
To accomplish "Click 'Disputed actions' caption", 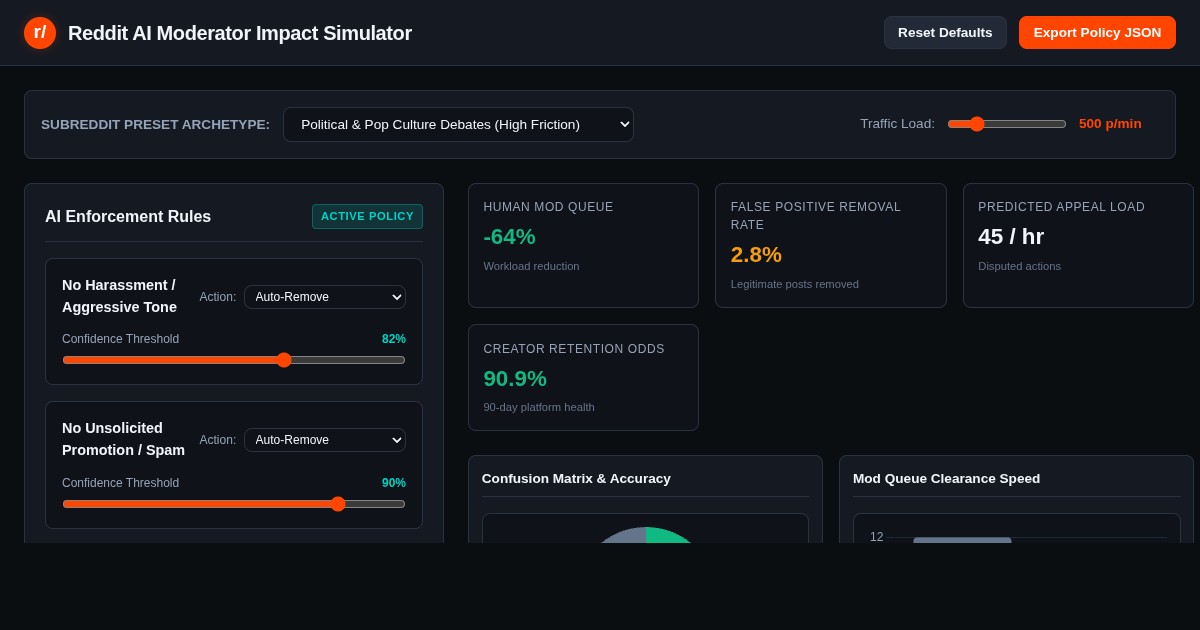I will click(1019, 266).
